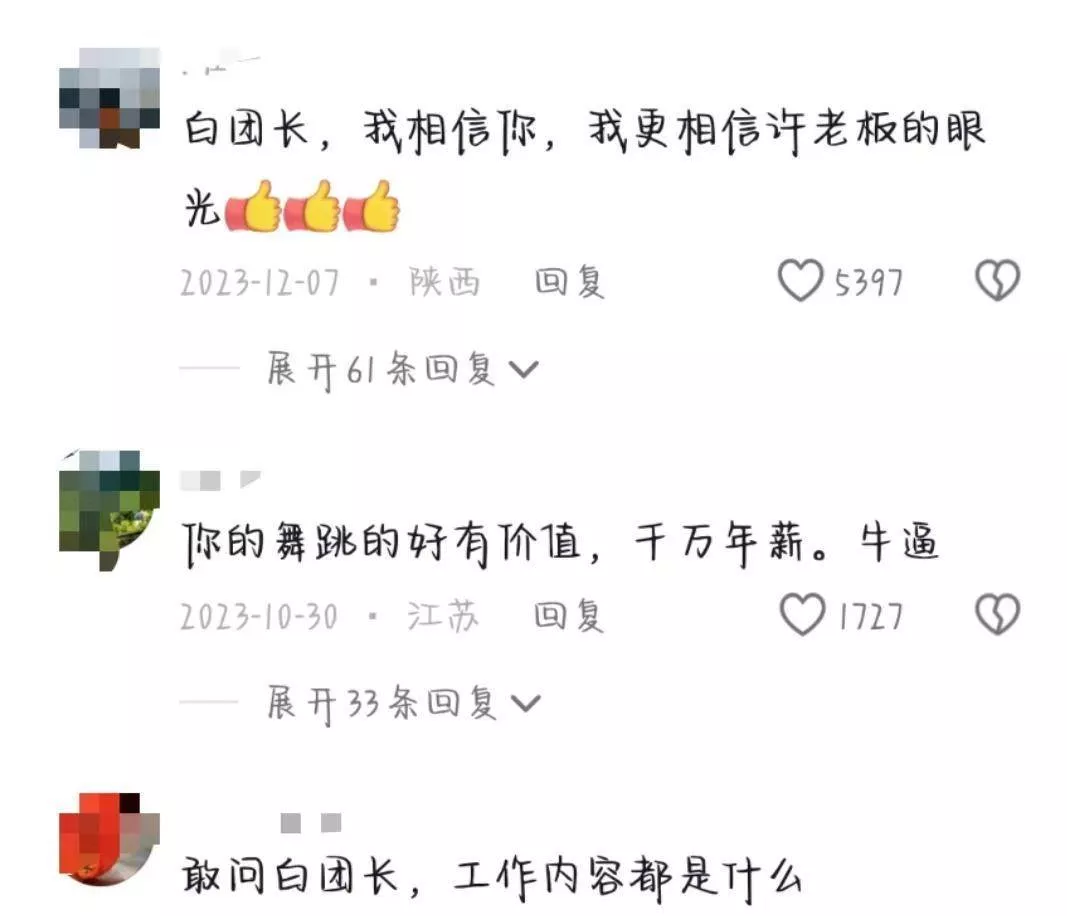Tap broken heart on 千万年薪 comment

(998, 615)
